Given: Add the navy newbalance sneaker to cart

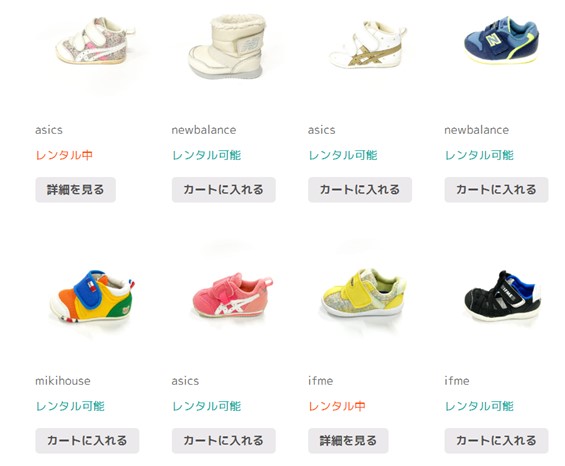Looking at the screenshot, I should (496, 190).
